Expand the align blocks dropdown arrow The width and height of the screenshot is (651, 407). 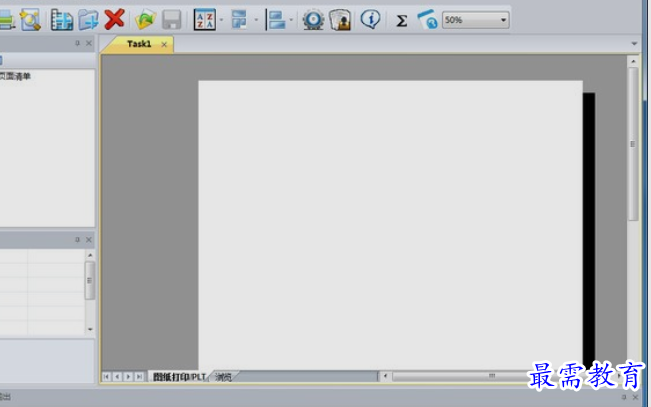291,20
